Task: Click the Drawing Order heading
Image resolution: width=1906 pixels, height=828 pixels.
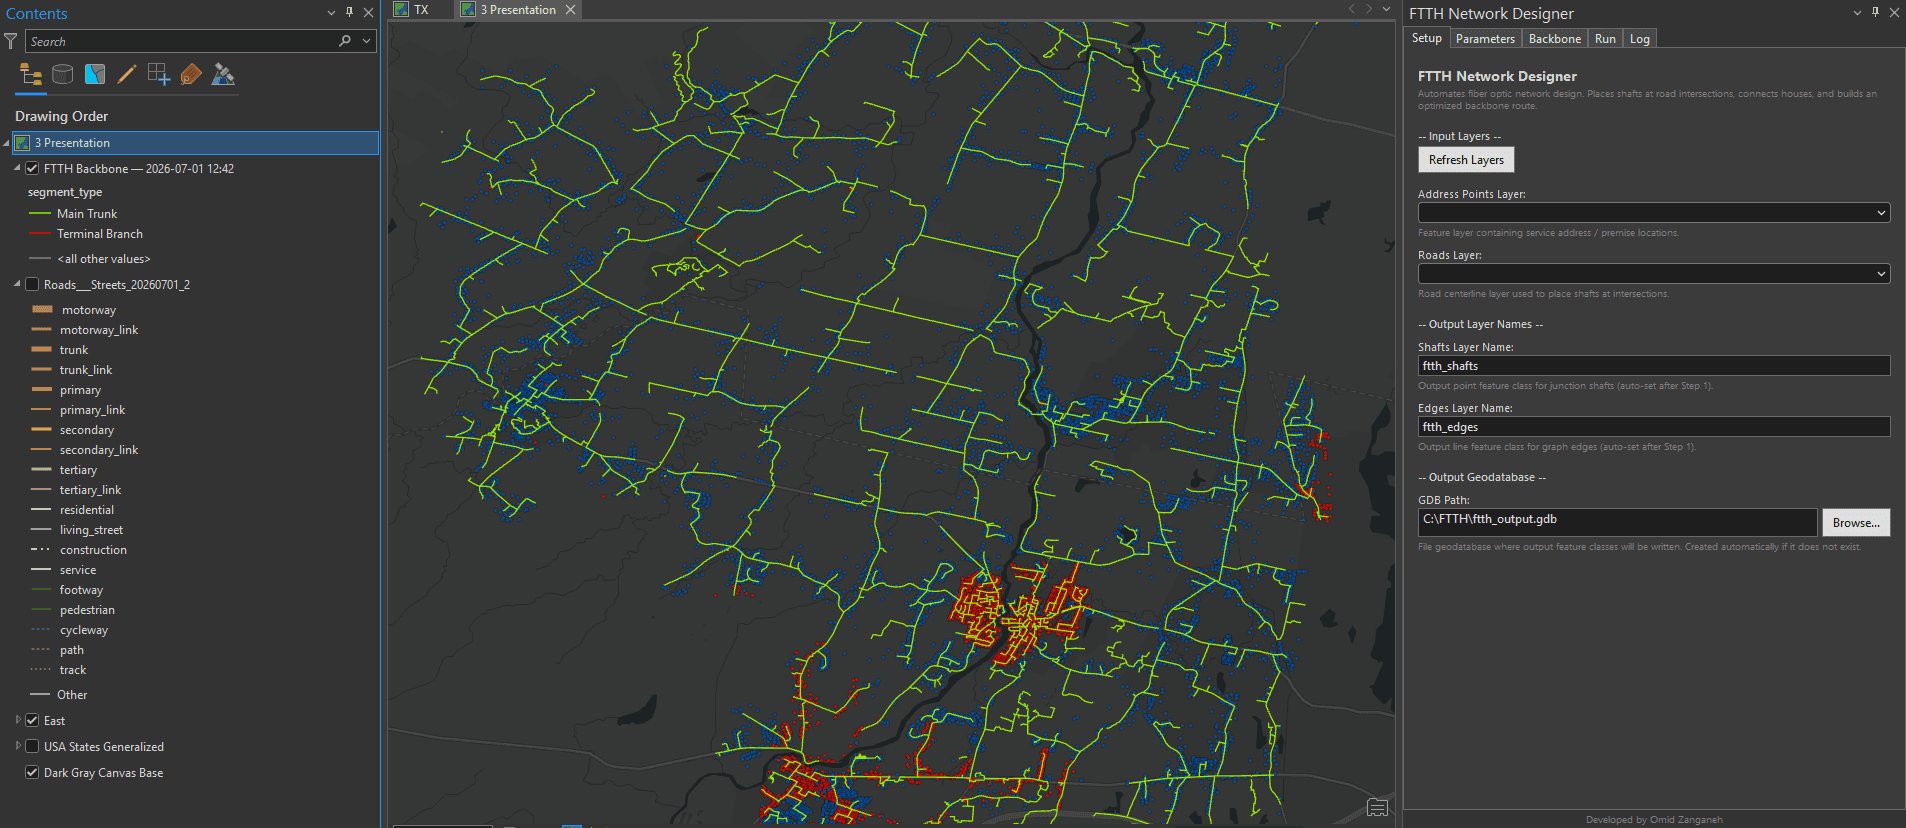Action: coord(61,116)
